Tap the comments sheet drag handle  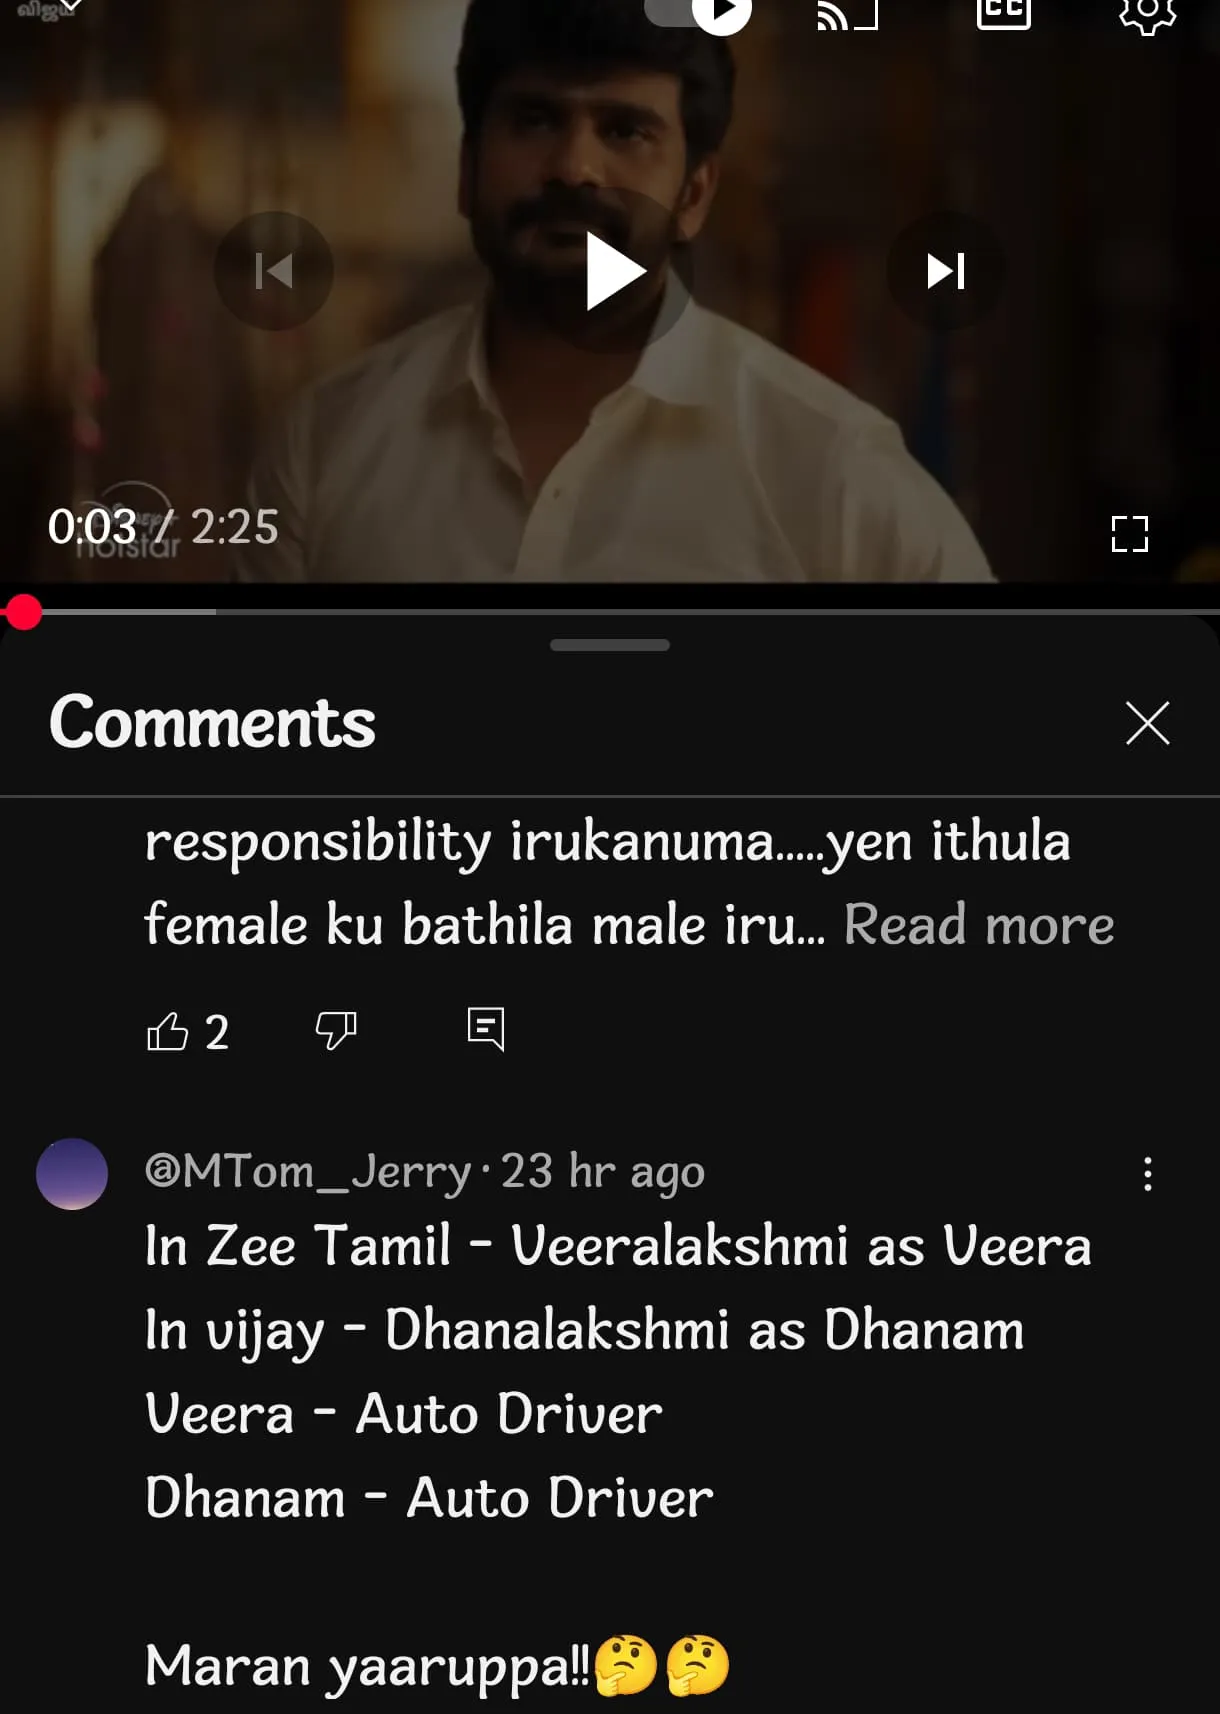610,645
